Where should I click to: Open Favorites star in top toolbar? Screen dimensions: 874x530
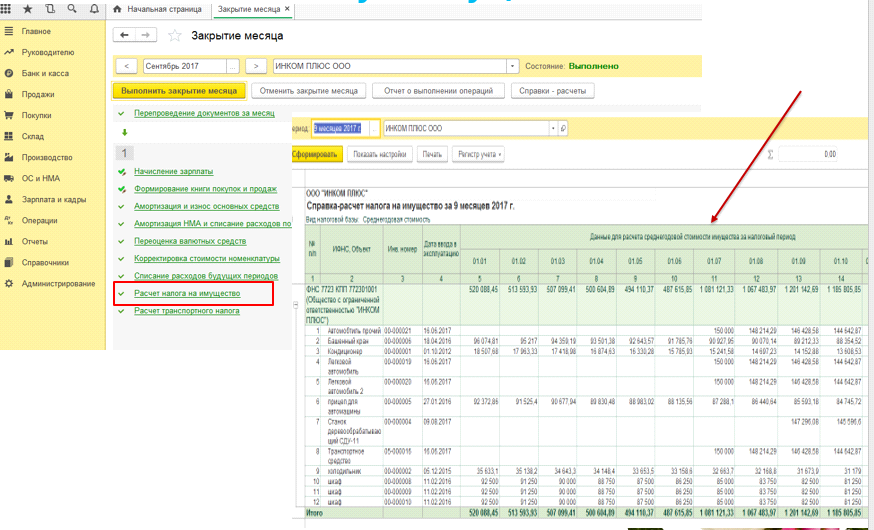(27, 9)
